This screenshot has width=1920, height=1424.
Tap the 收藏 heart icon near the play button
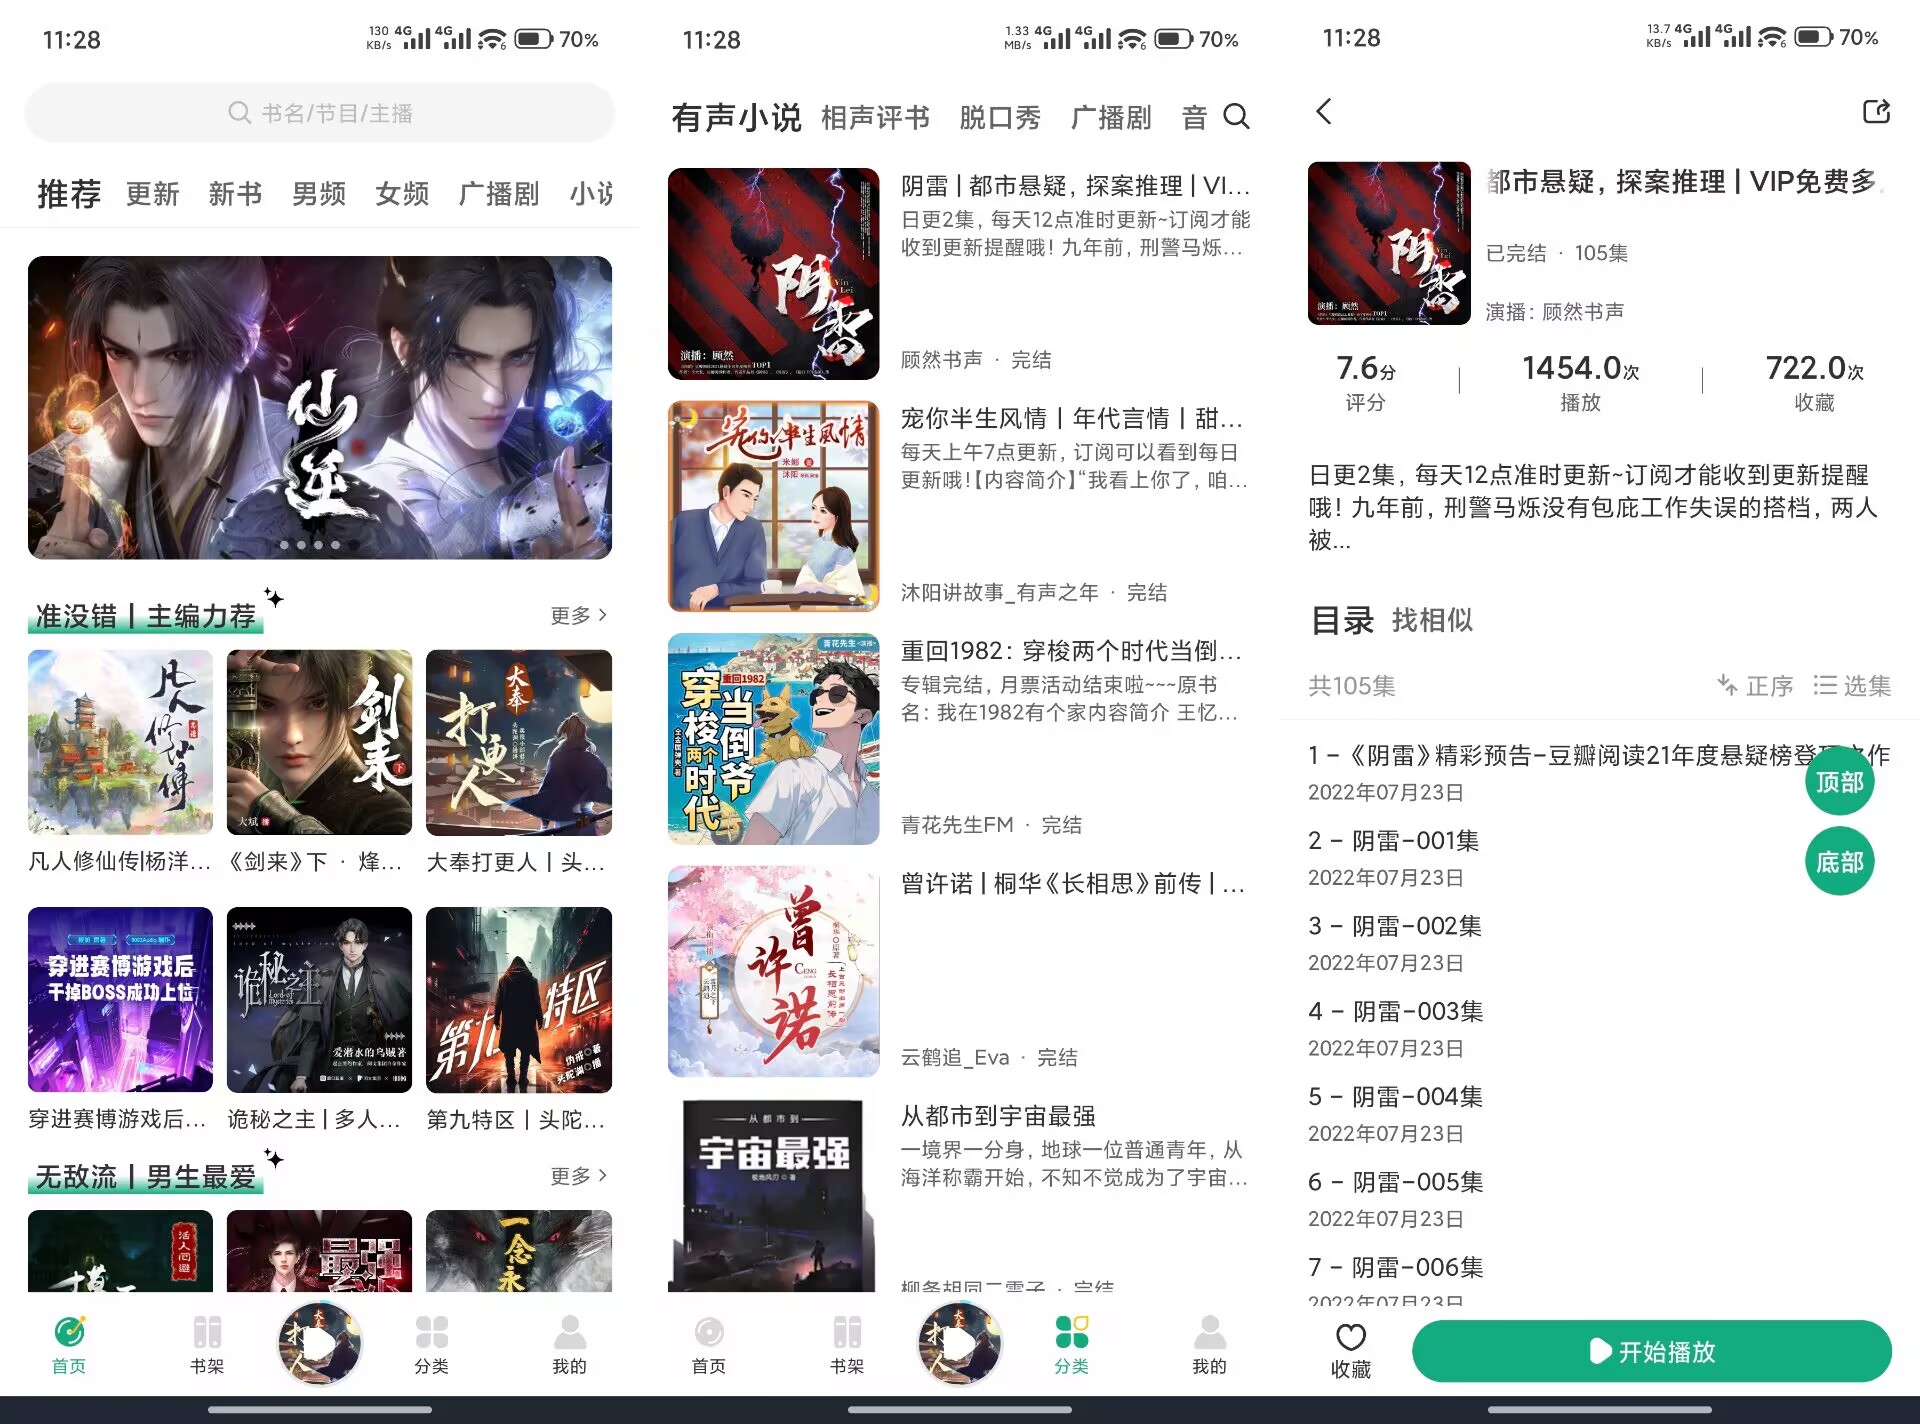pos(1350,1350)
